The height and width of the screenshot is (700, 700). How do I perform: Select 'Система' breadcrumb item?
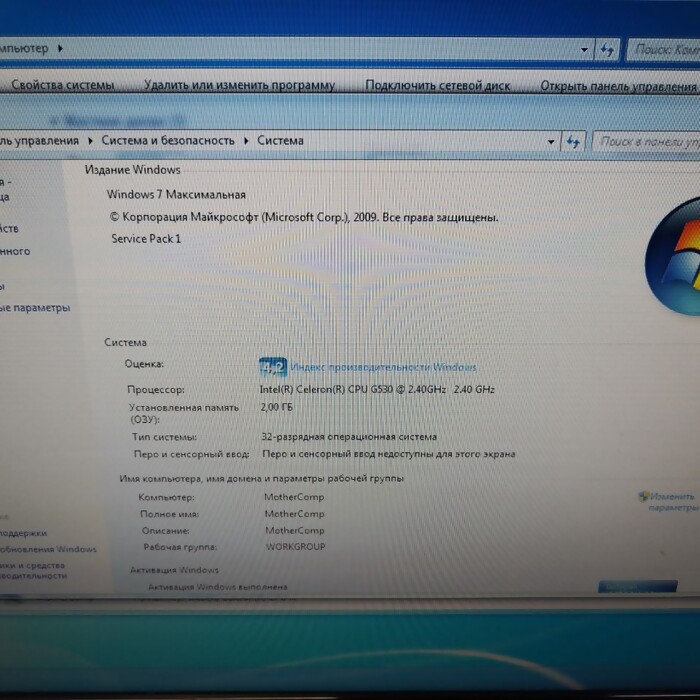point(280,141)
